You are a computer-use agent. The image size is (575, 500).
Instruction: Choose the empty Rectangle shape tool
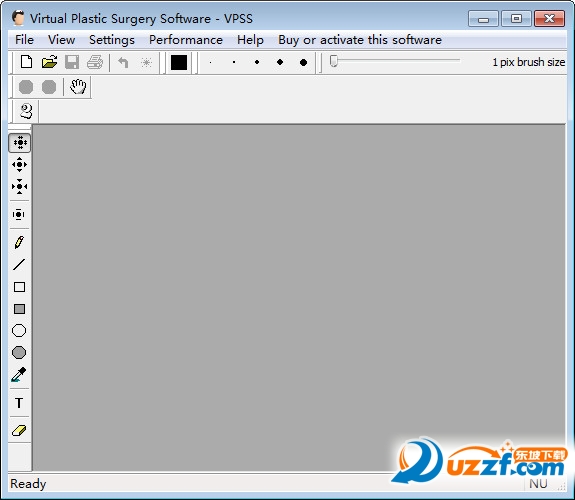[x=19, y=287]
